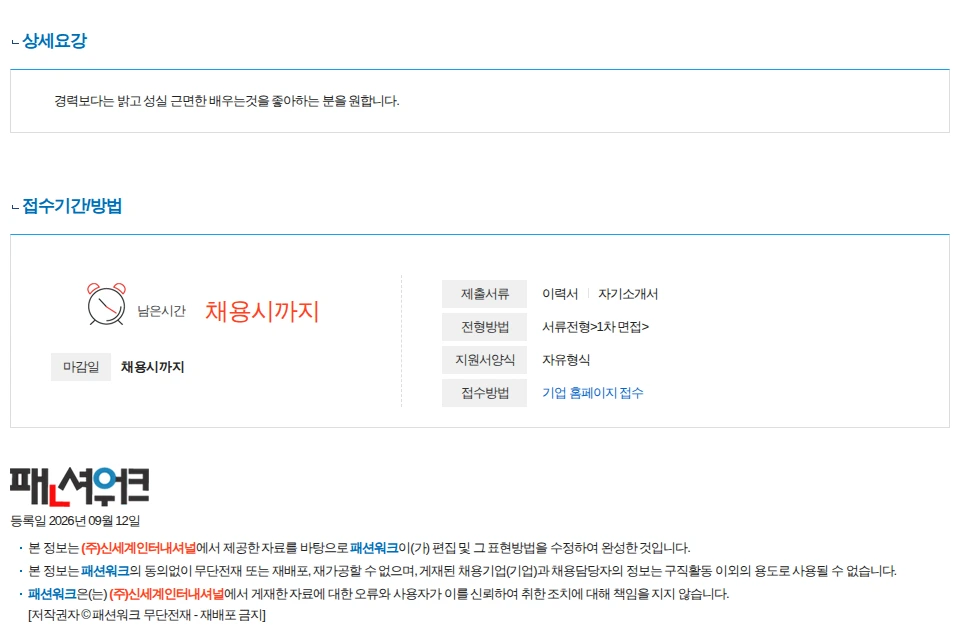Click the large red 채용시까지 text
This screenshot has width=960, height=641.
click(262, 311)
